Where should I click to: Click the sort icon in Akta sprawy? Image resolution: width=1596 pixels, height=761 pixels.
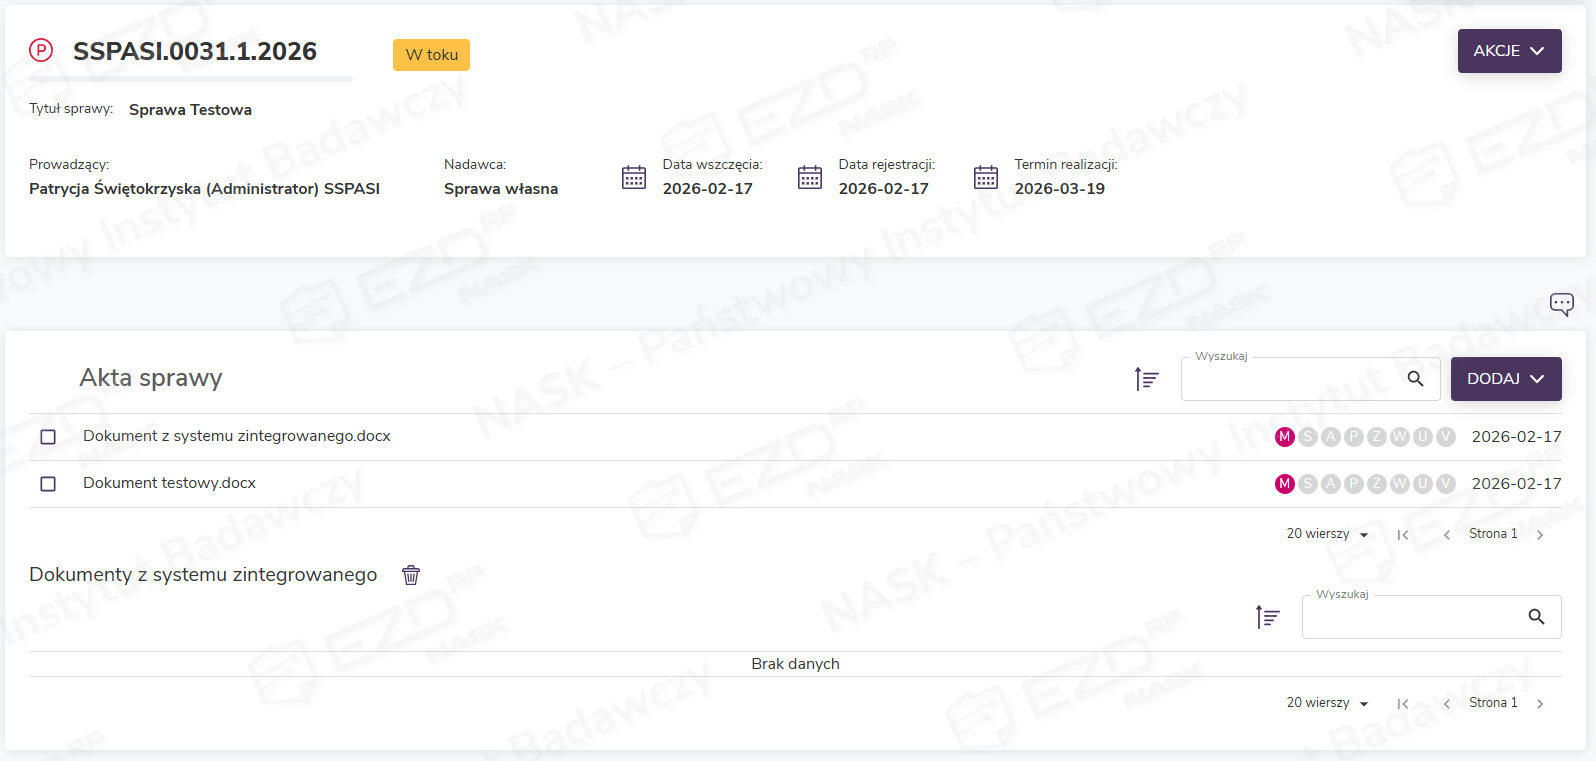point(1147,379)
